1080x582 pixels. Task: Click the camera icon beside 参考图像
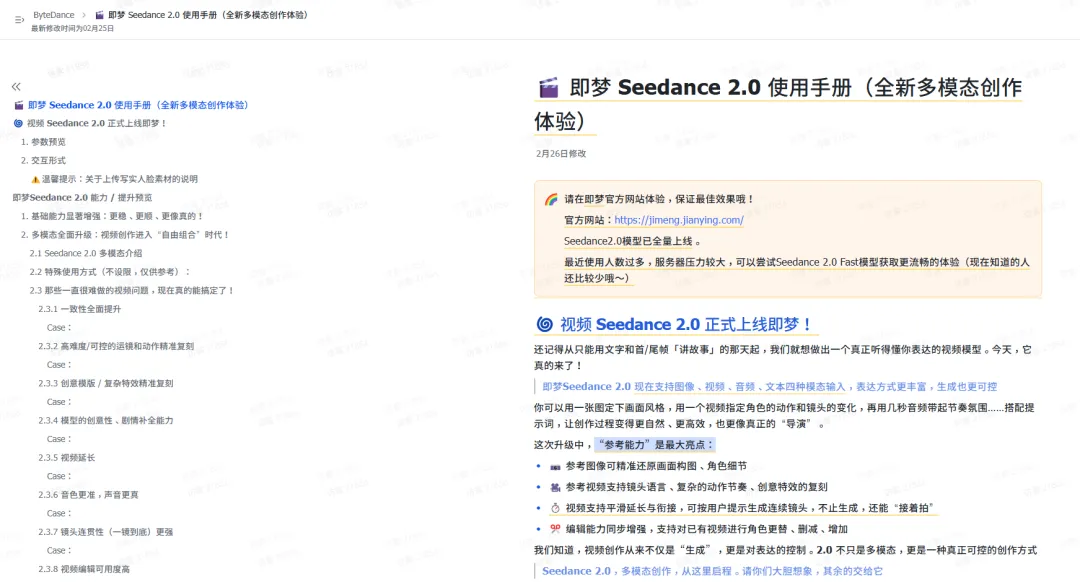pyautogui.click(x=555, y=467)
